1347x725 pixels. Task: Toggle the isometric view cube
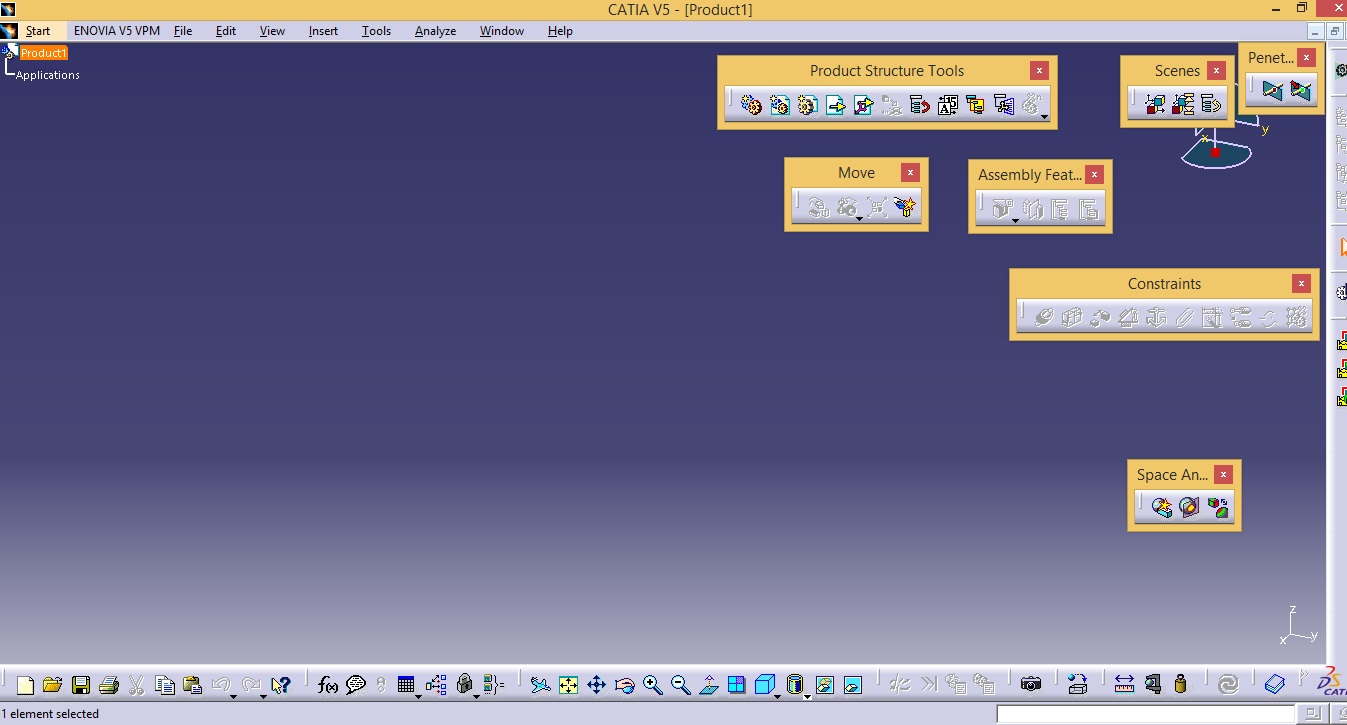click(763, 685)
